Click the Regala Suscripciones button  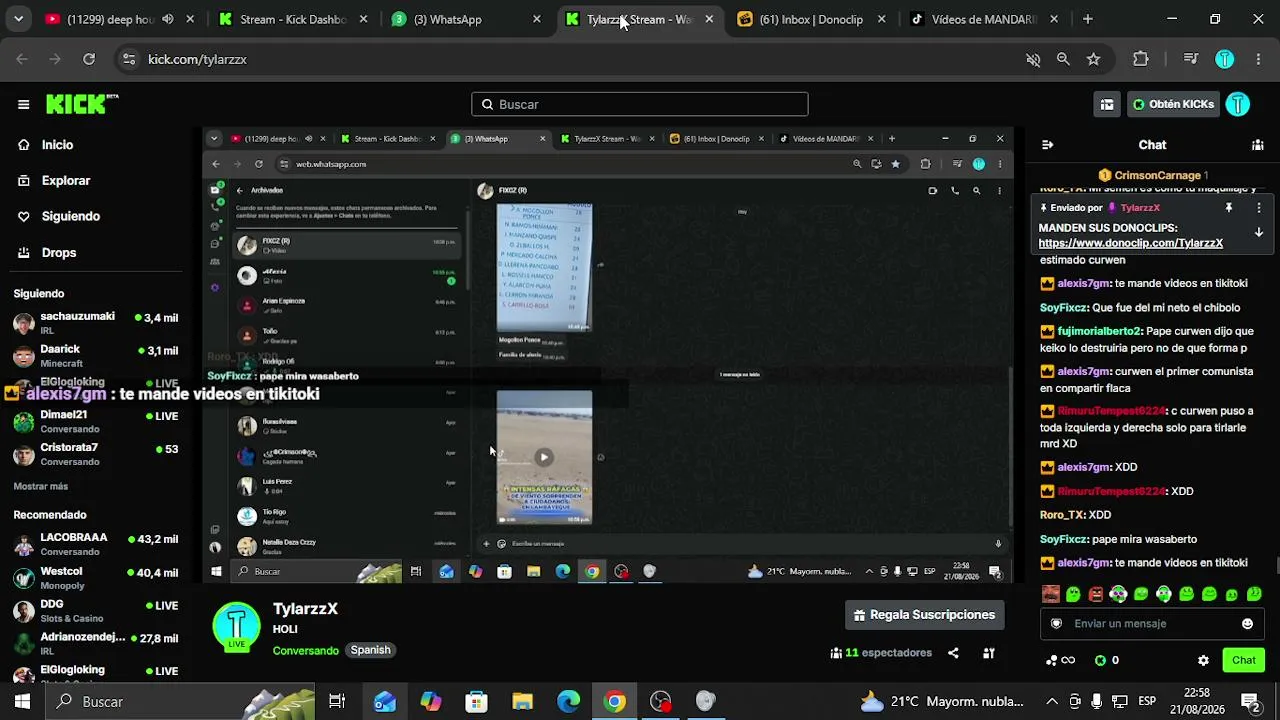point(925,615)
